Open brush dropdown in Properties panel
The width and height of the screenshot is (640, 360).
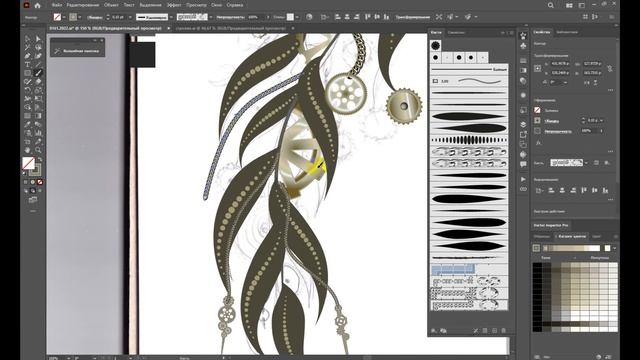click(x=587, y=163)
